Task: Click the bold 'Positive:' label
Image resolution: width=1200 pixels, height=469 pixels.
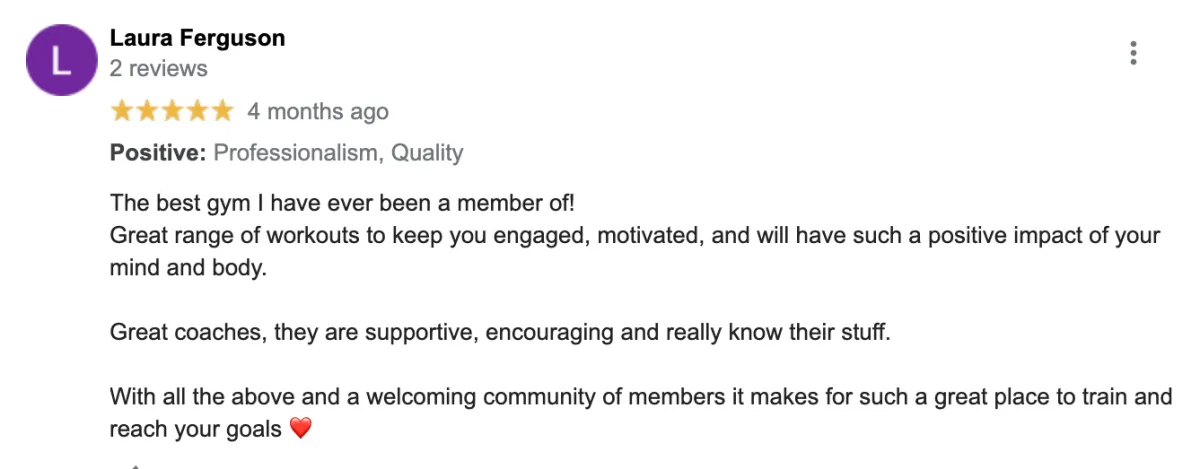Action: [158, 153]
